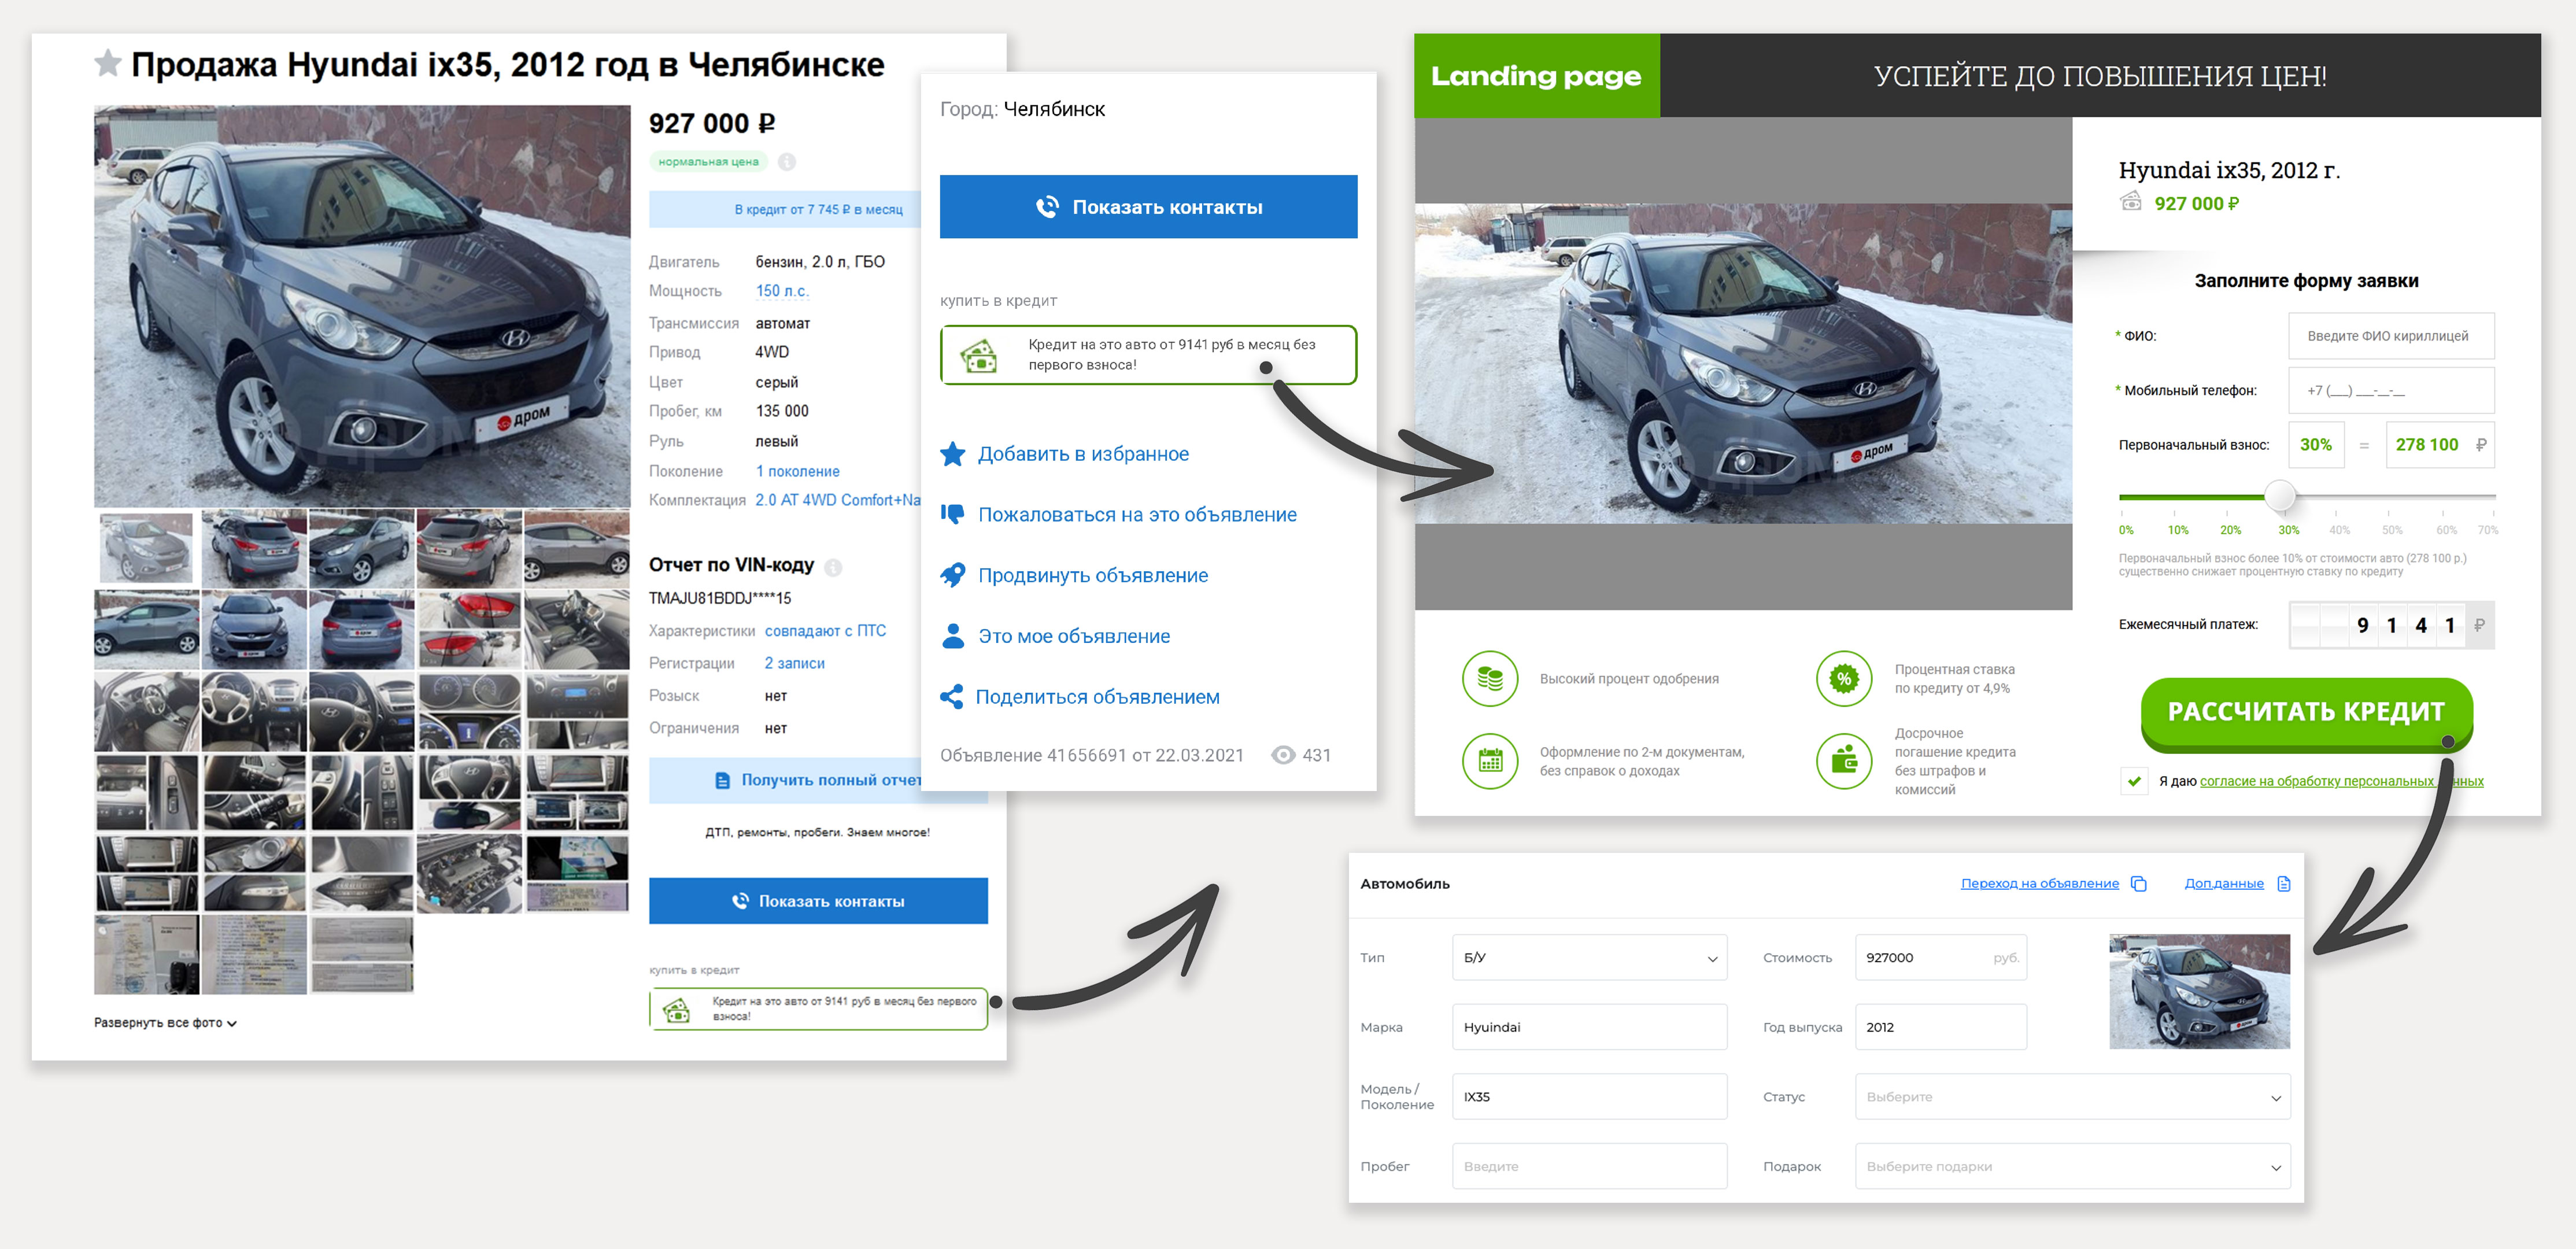This screenshot has height=1249, width=2576.
Task: Click the share icon for 'Поделиться объявлением'
Action: 952,697
